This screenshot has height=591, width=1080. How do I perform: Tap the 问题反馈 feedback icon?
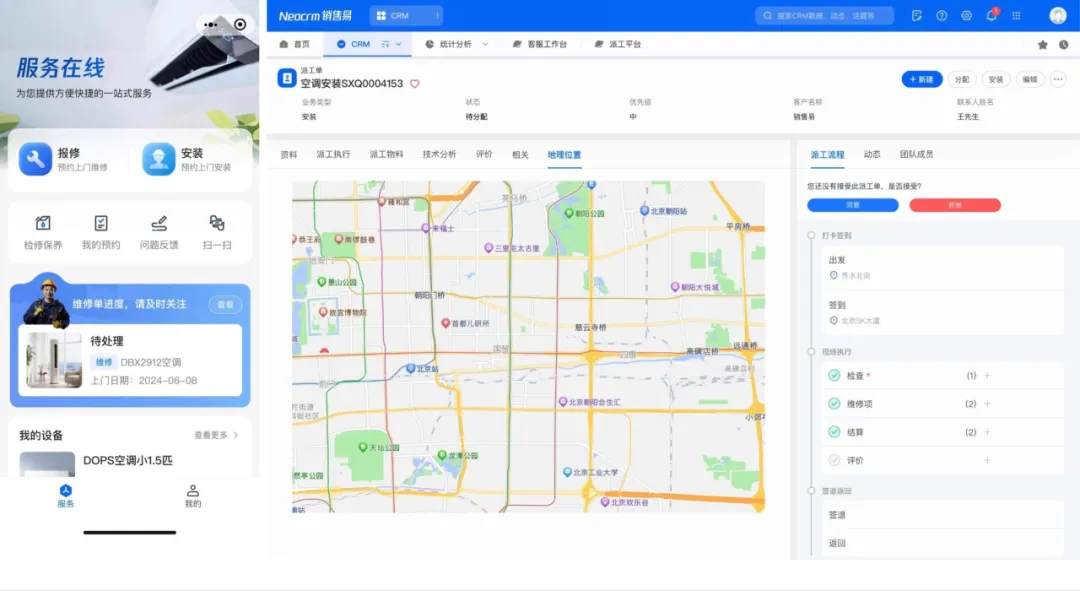[x=159, y=223]
